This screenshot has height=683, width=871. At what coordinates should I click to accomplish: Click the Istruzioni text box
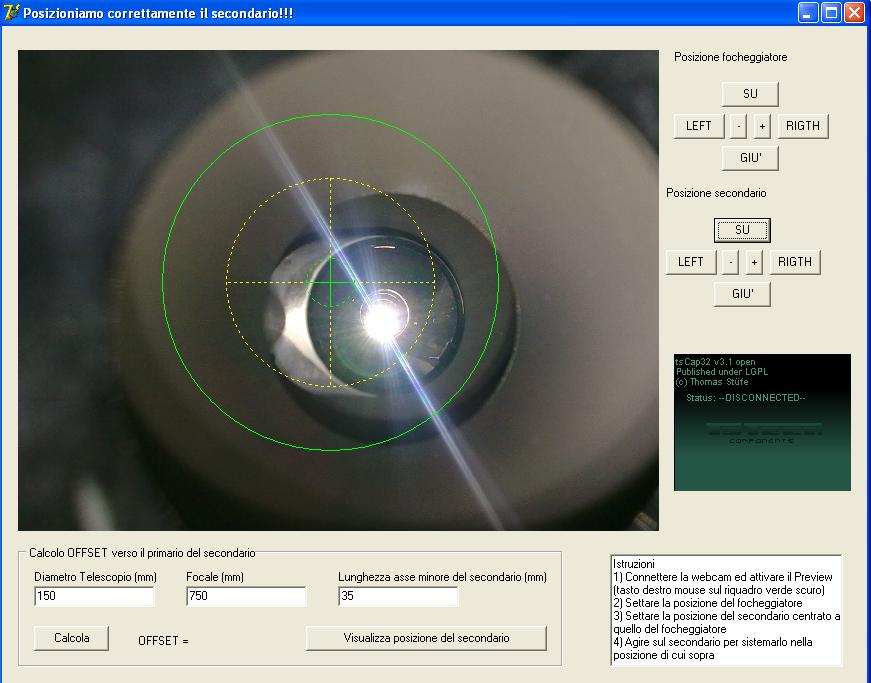click(x=727, y=610)
